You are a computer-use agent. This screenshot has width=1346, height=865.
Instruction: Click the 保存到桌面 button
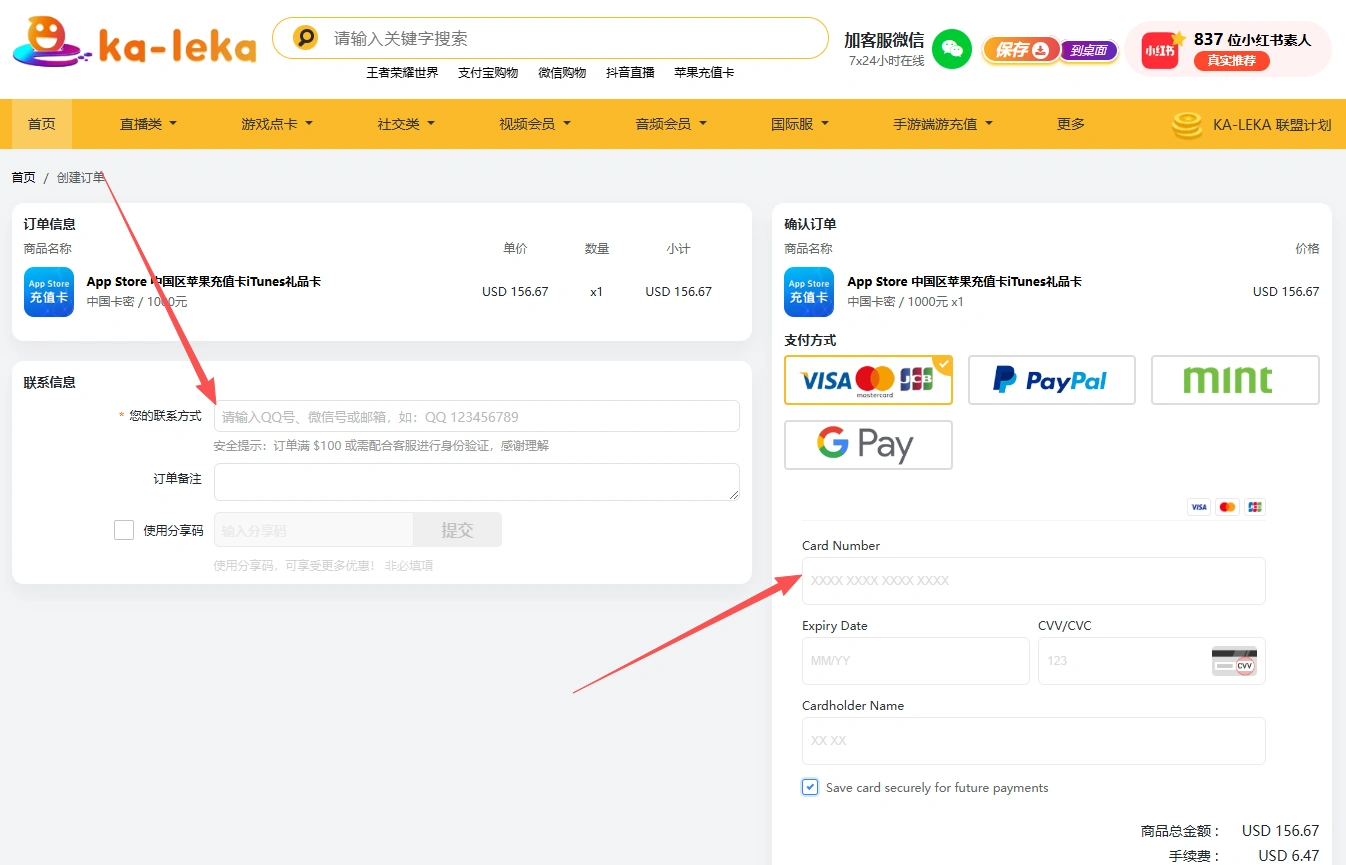[x=1049, y=50]
